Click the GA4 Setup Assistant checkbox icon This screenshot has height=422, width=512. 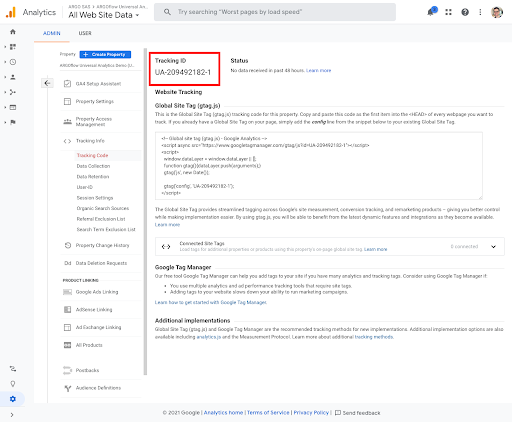pyautogui.click(x=67, y=84)
